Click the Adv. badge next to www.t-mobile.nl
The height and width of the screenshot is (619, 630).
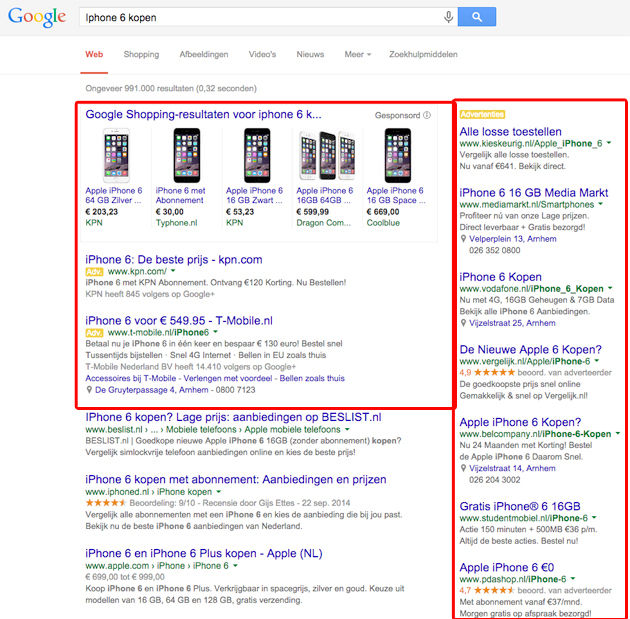(94, 333)
